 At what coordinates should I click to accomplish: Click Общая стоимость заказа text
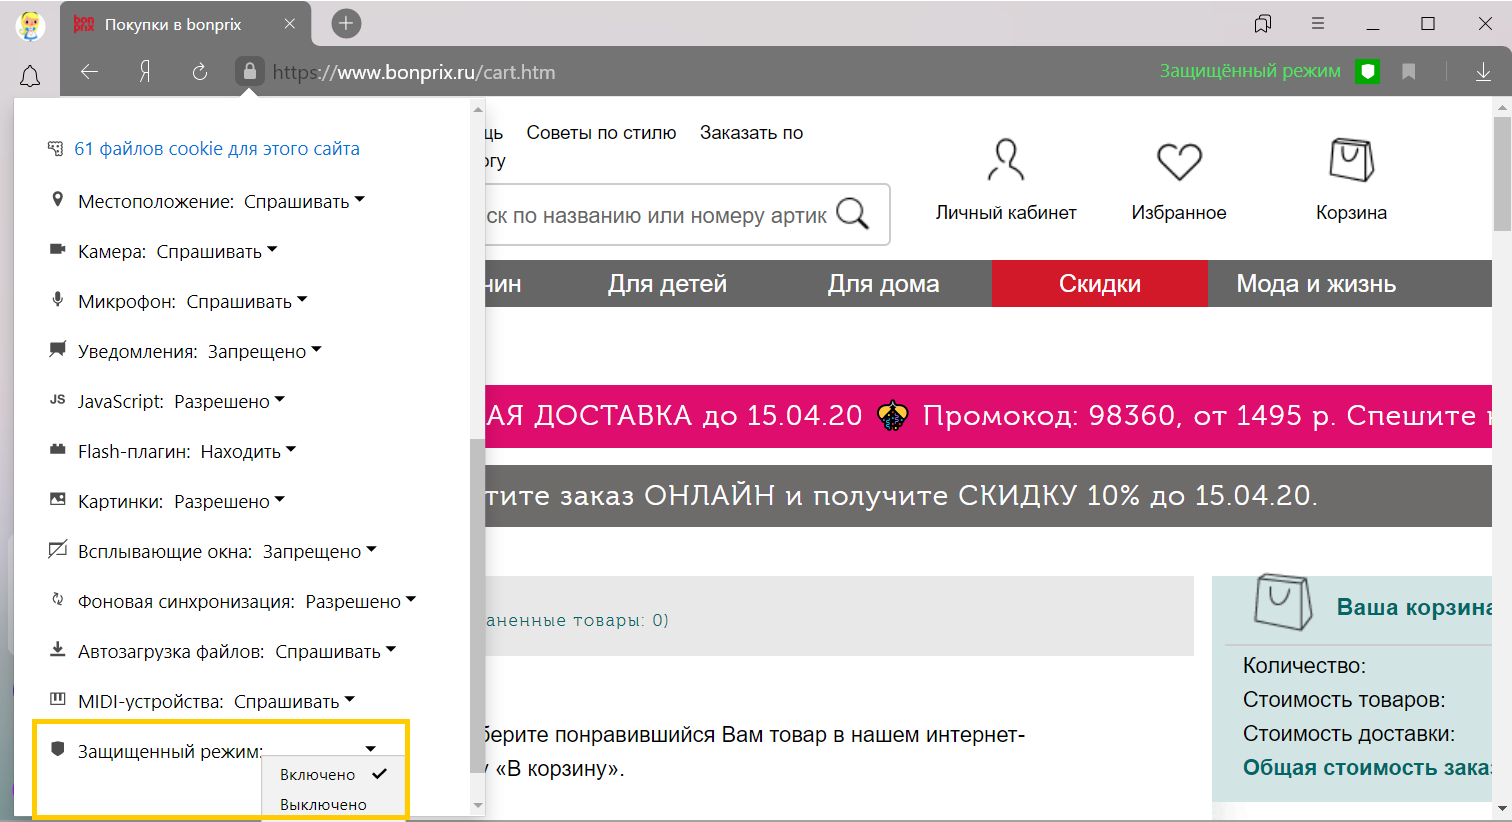point(1367,768)
